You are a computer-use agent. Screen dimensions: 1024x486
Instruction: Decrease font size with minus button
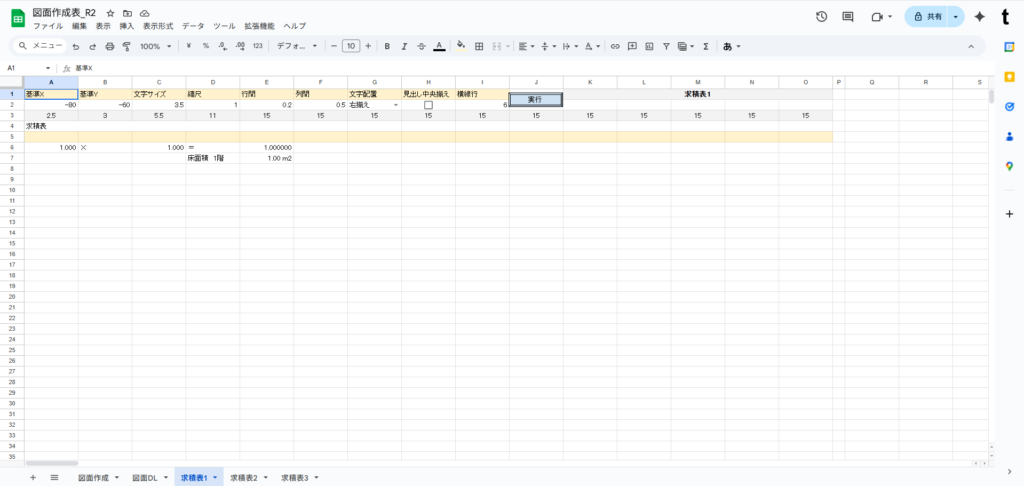(x=334, y=46)
